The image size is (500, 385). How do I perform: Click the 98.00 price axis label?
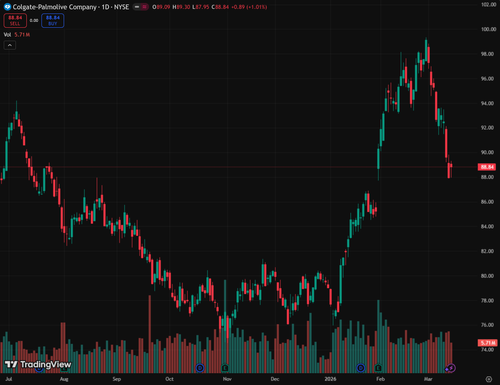487,54
